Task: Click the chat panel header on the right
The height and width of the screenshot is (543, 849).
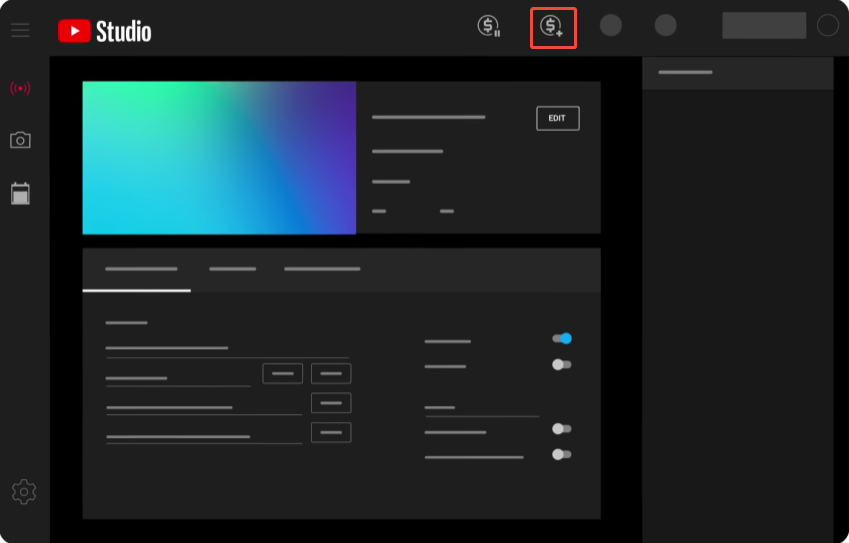Action: pos(737,73)
